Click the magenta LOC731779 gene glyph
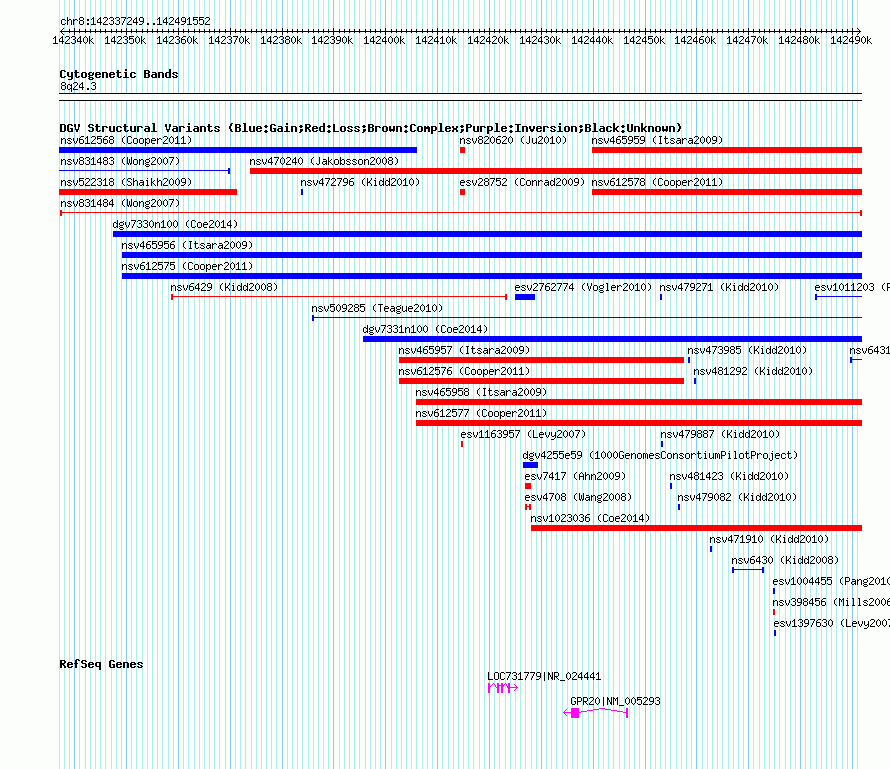The height and width of the screenshot is (769, 890). [503, 688]
